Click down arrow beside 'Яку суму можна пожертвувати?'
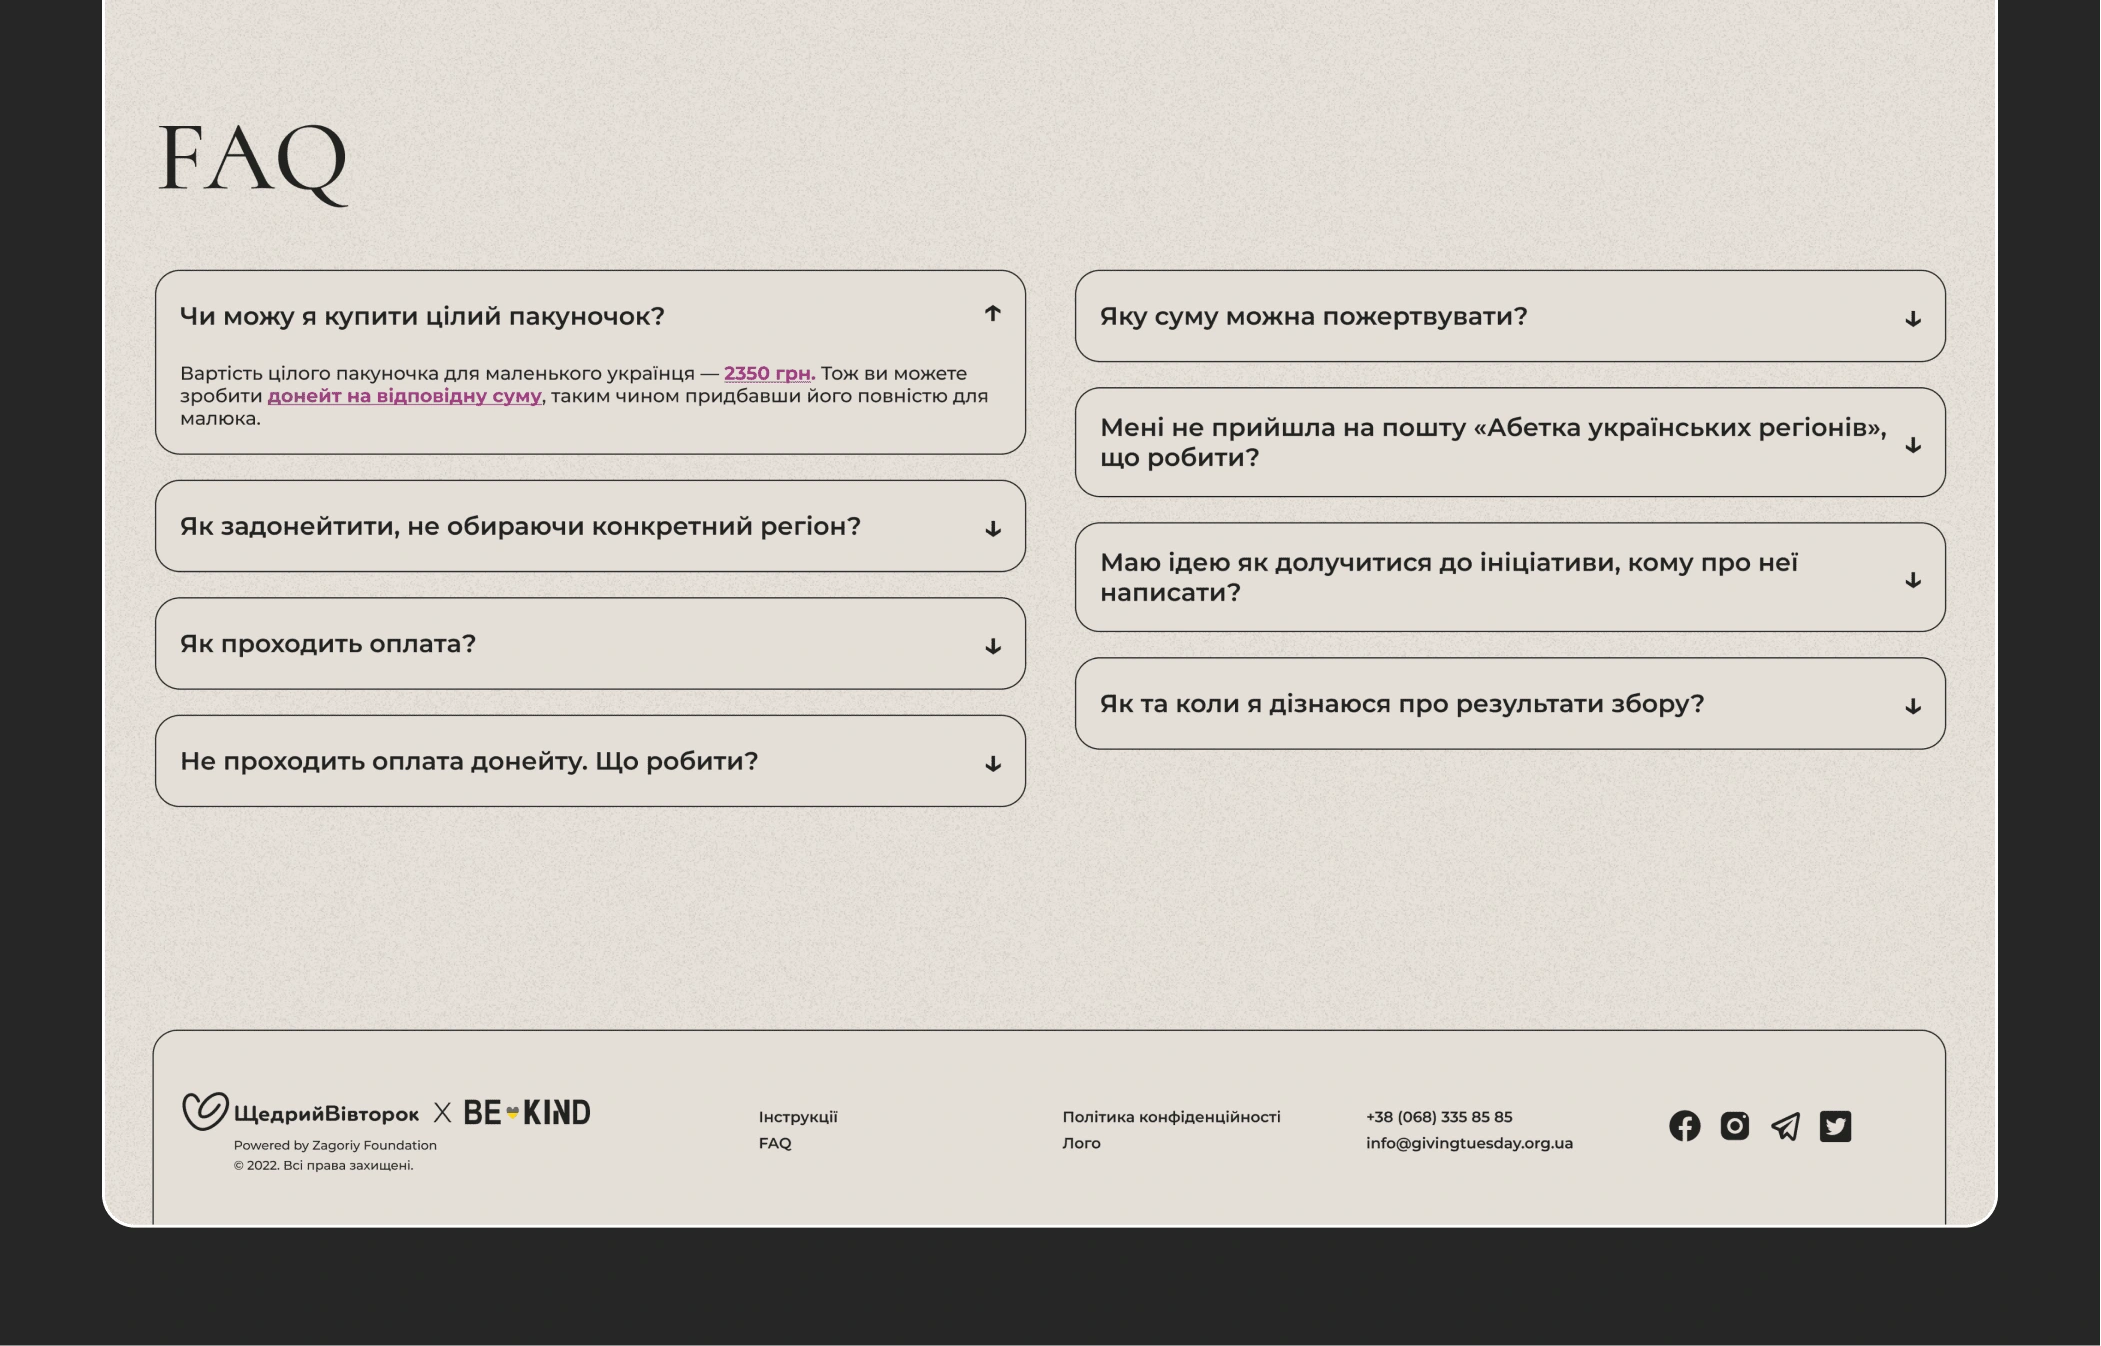This screenshot has width=2101, height=1346. [1912, 319]
